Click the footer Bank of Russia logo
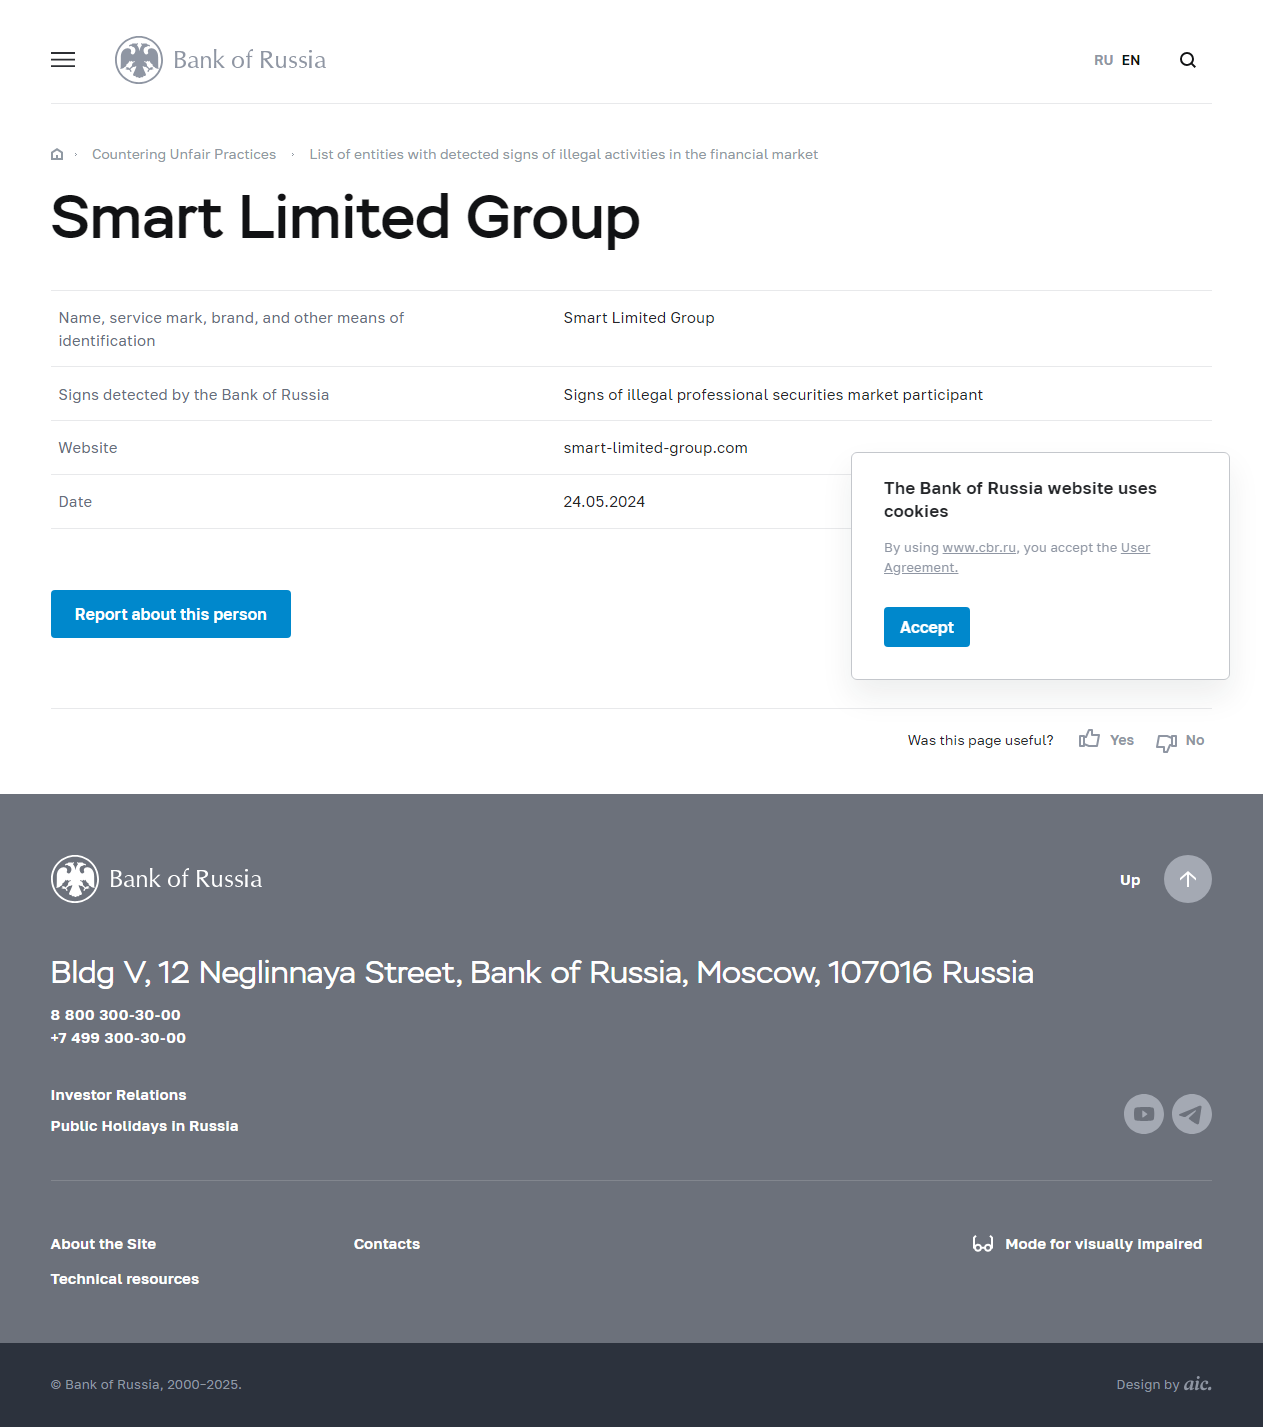The image size is (1263, 1427). click(x=157, y=879)
